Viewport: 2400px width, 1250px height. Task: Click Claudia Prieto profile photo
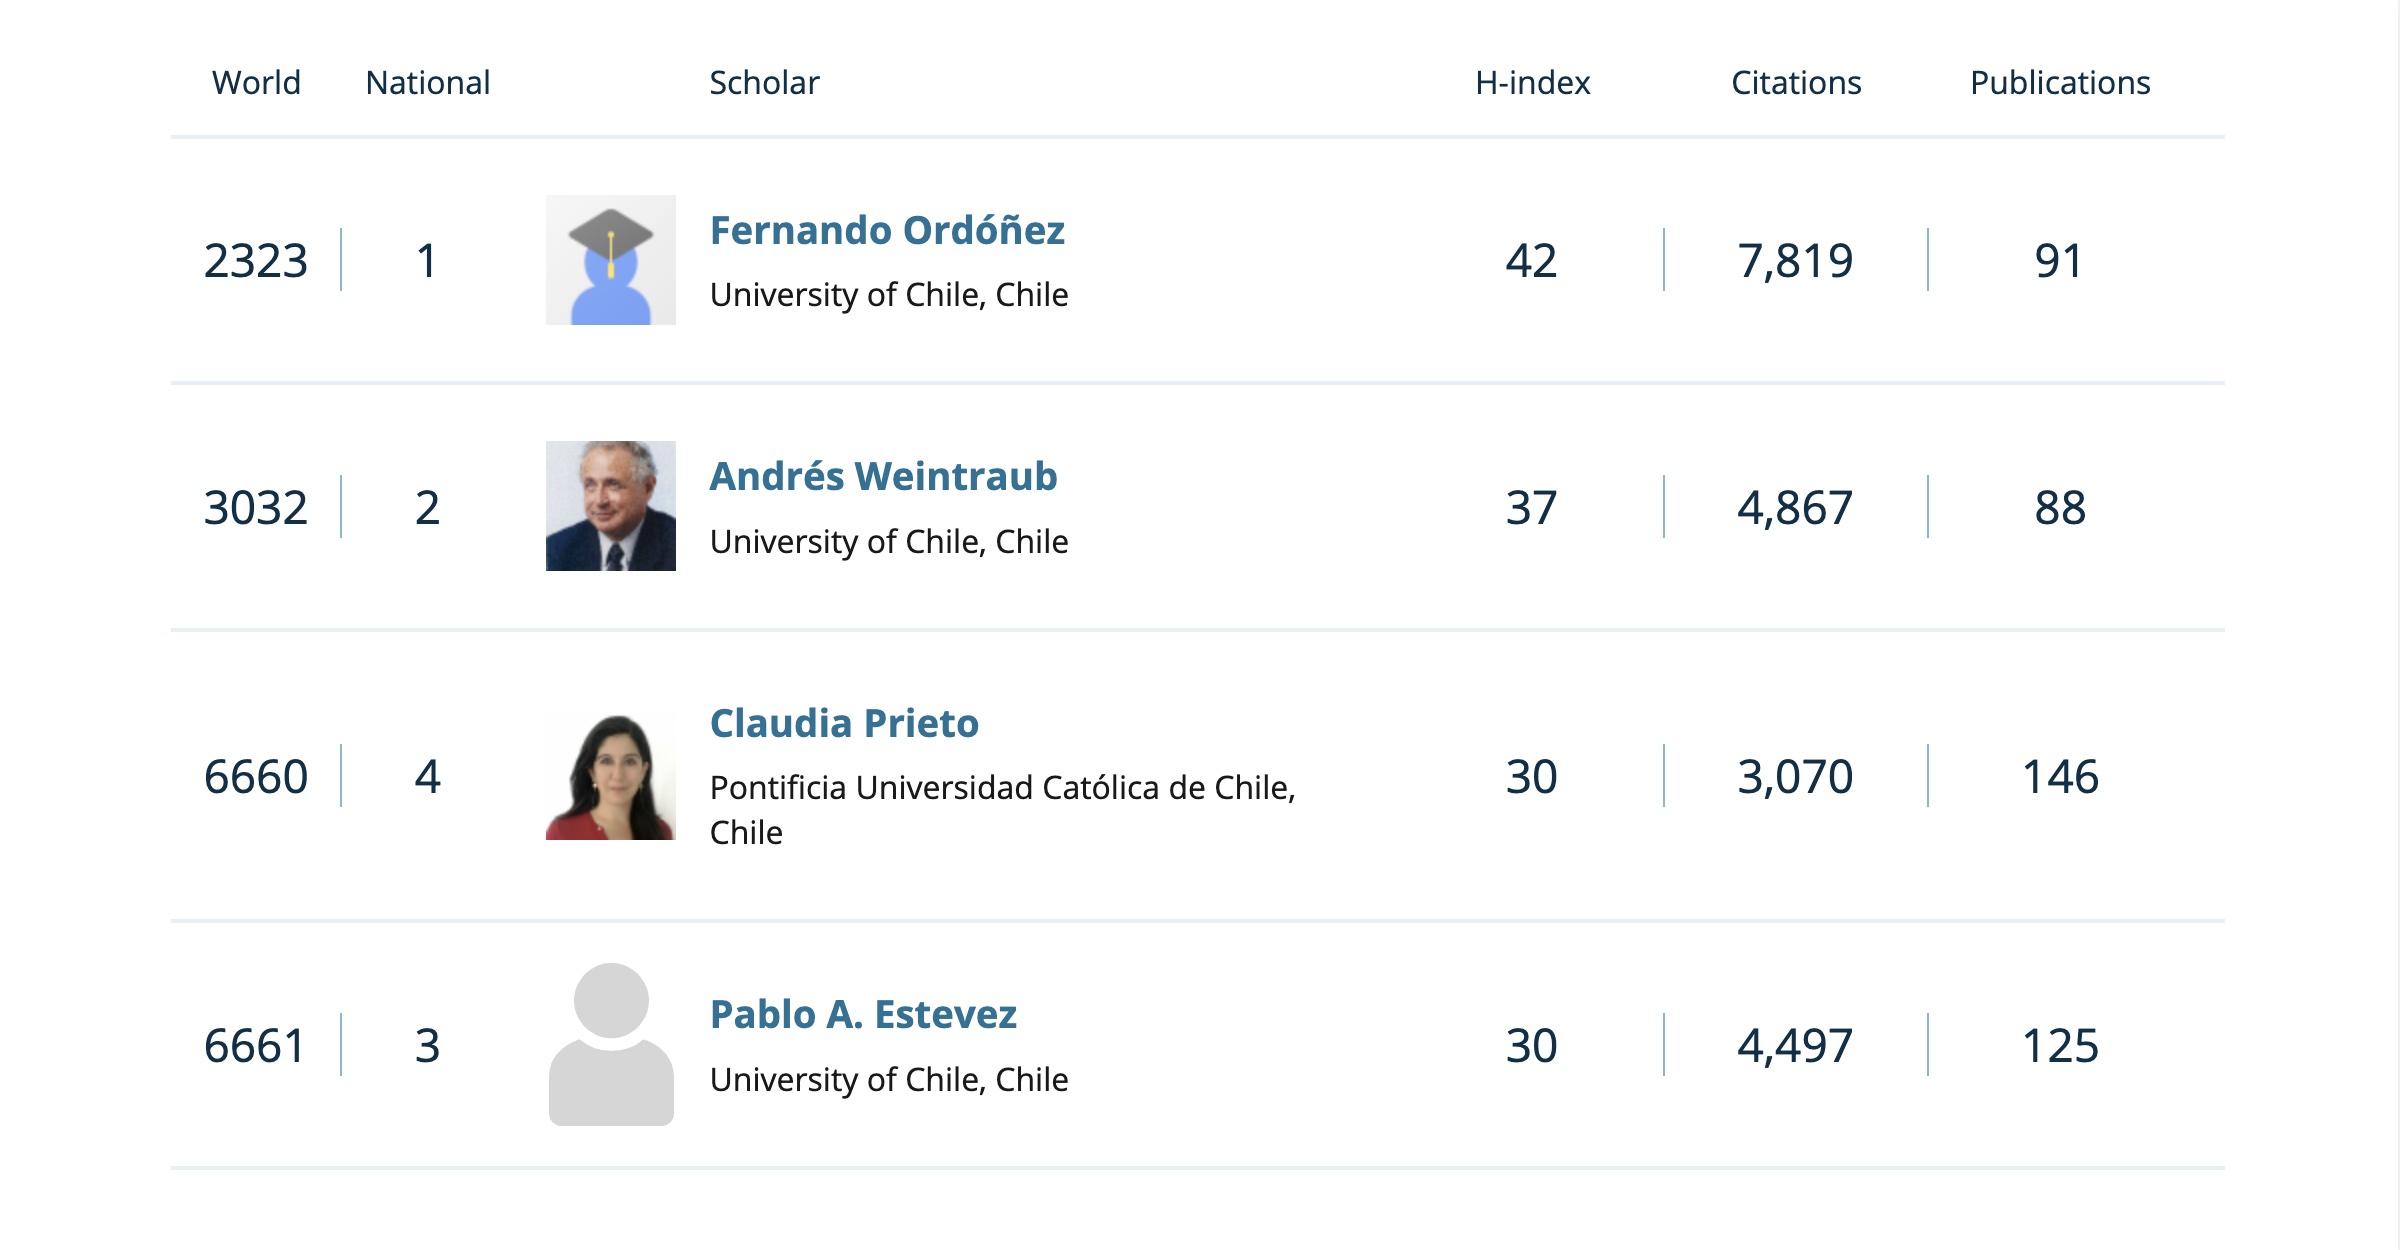tap(611, 775)
